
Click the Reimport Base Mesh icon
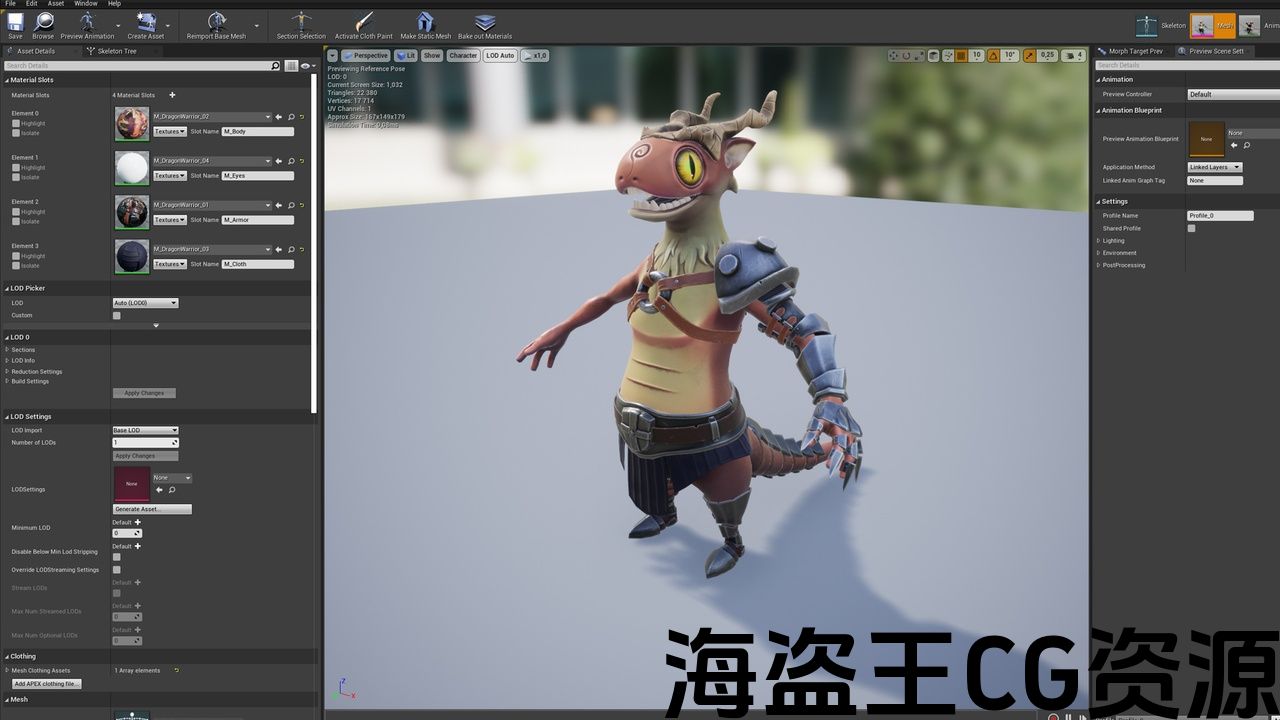click(x=216, y=22)
